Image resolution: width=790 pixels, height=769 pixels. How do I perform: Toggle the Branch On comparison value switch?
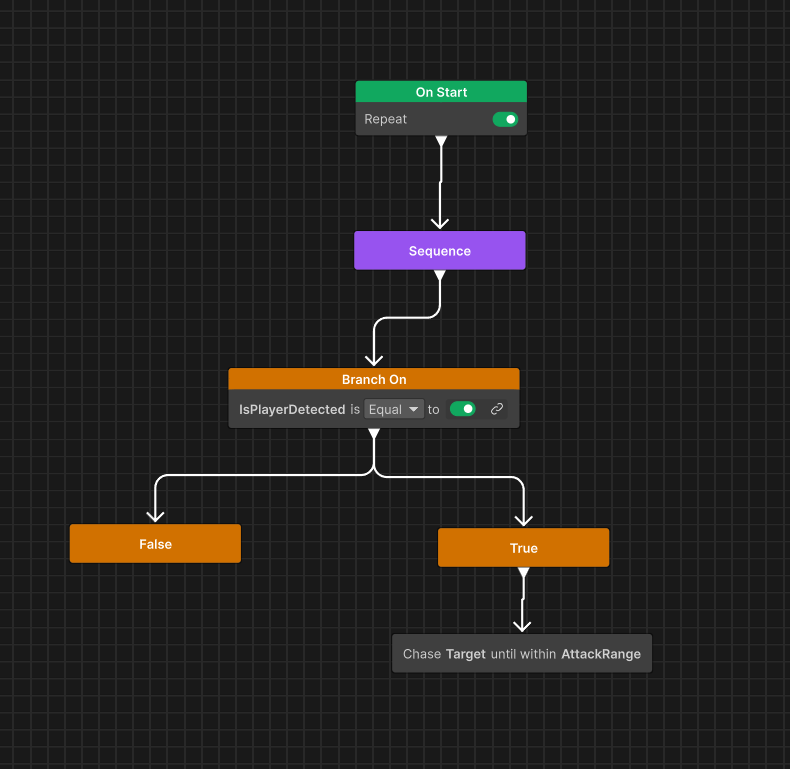[x=463, y=409]
